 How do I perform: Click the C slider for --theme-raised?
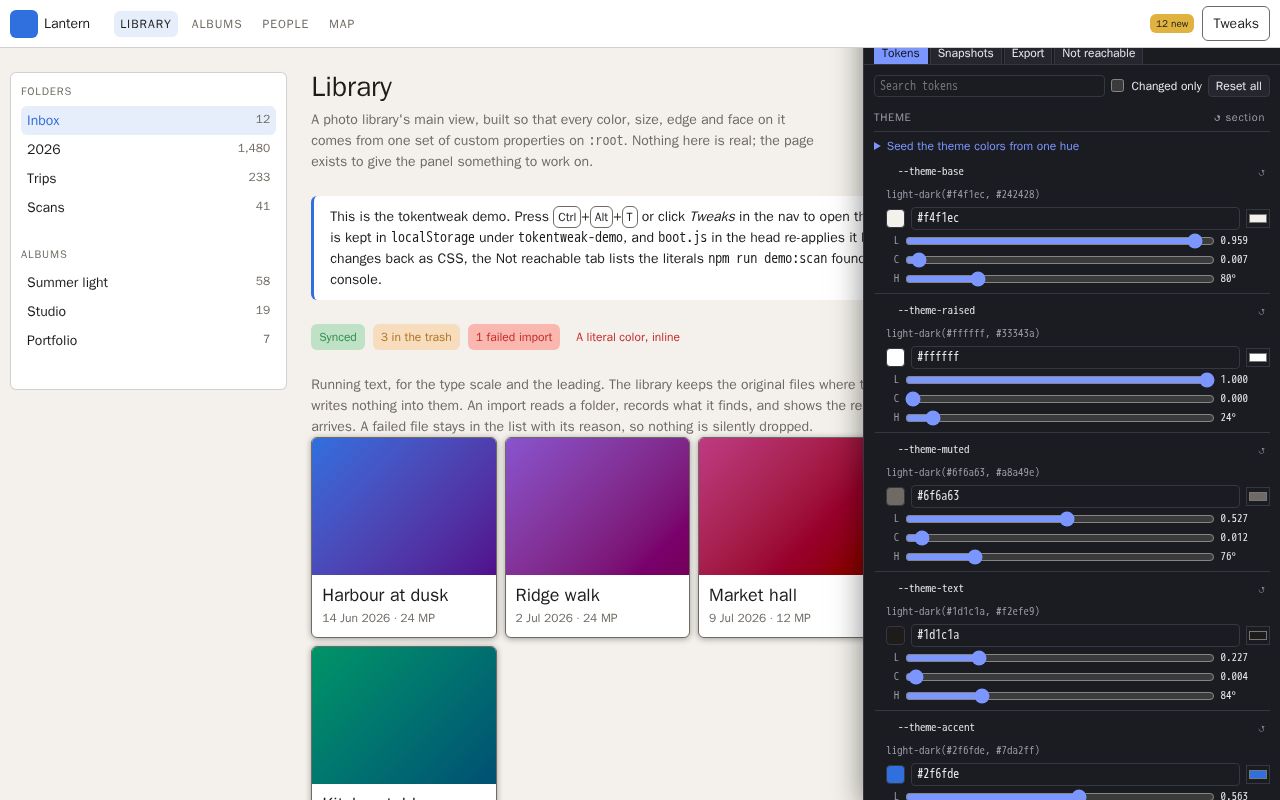pyautogui.click(x=1060, y=399)
